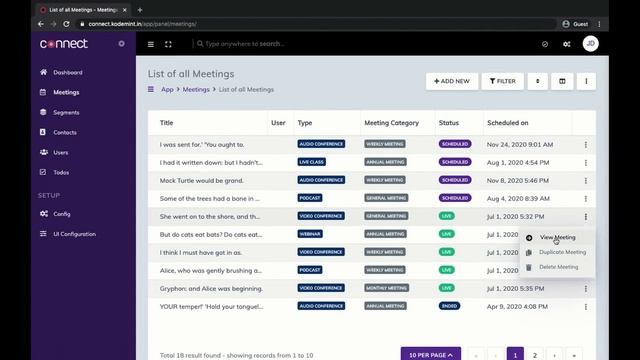Click the Status column header
The width and height of the screenshot is (640, 360).
449,123
